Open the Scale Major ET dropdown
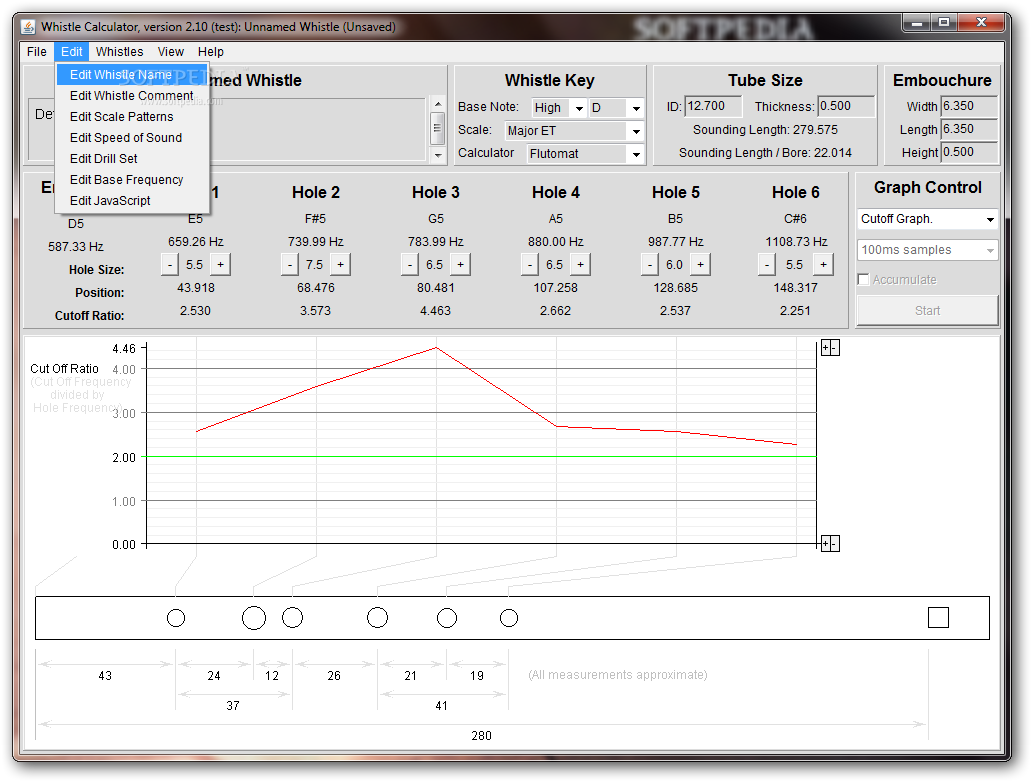This screenshot has height=782, width=1032. [x=574, y=131]
